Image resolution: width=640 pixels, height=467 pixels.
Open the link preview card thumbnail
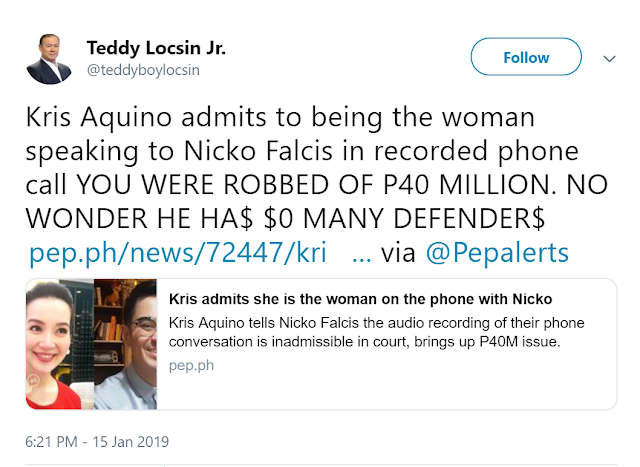(91, 343)
